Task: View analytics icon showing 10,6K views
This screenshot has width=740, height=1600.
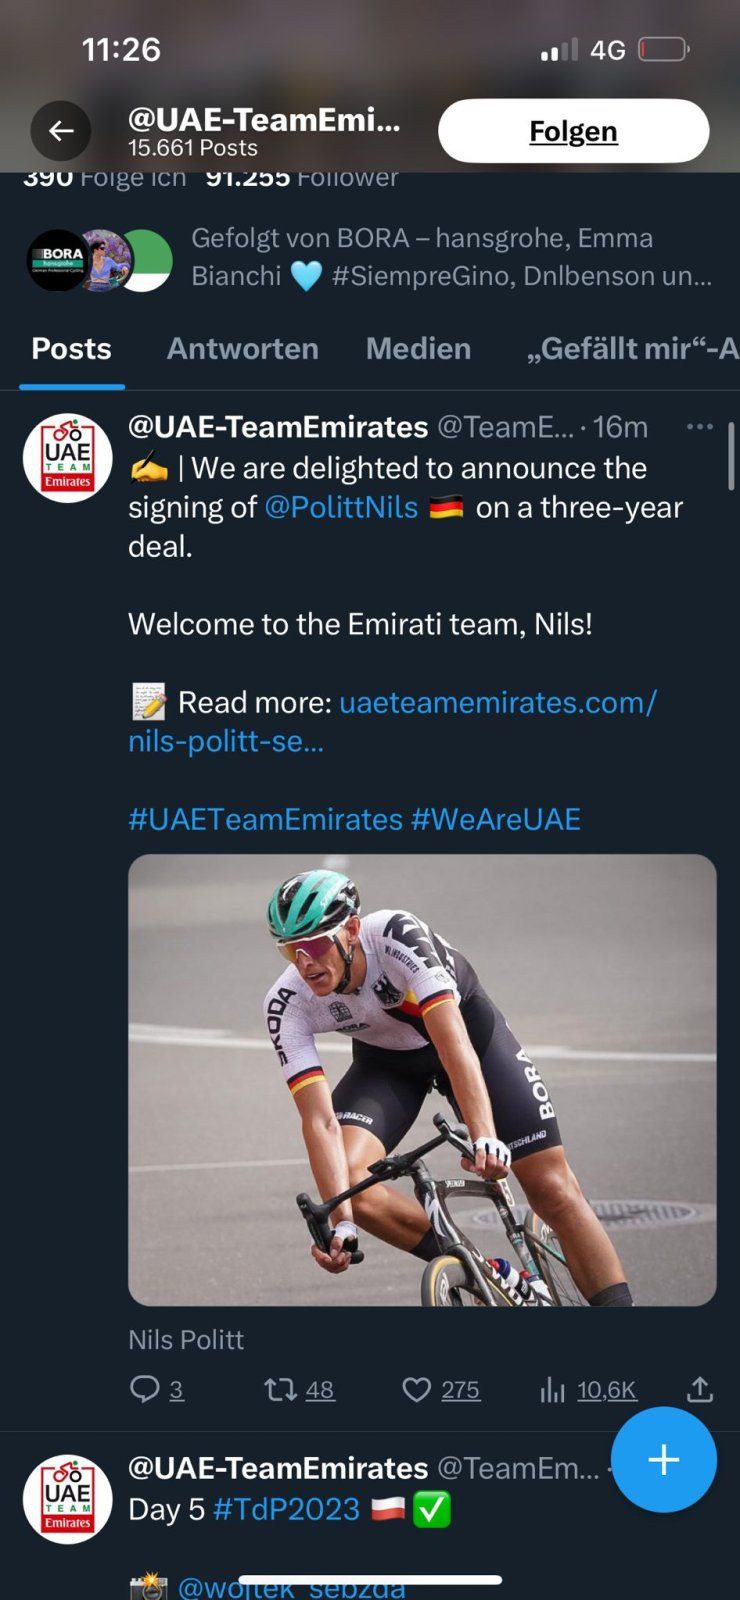Action: pos(553,1389)
